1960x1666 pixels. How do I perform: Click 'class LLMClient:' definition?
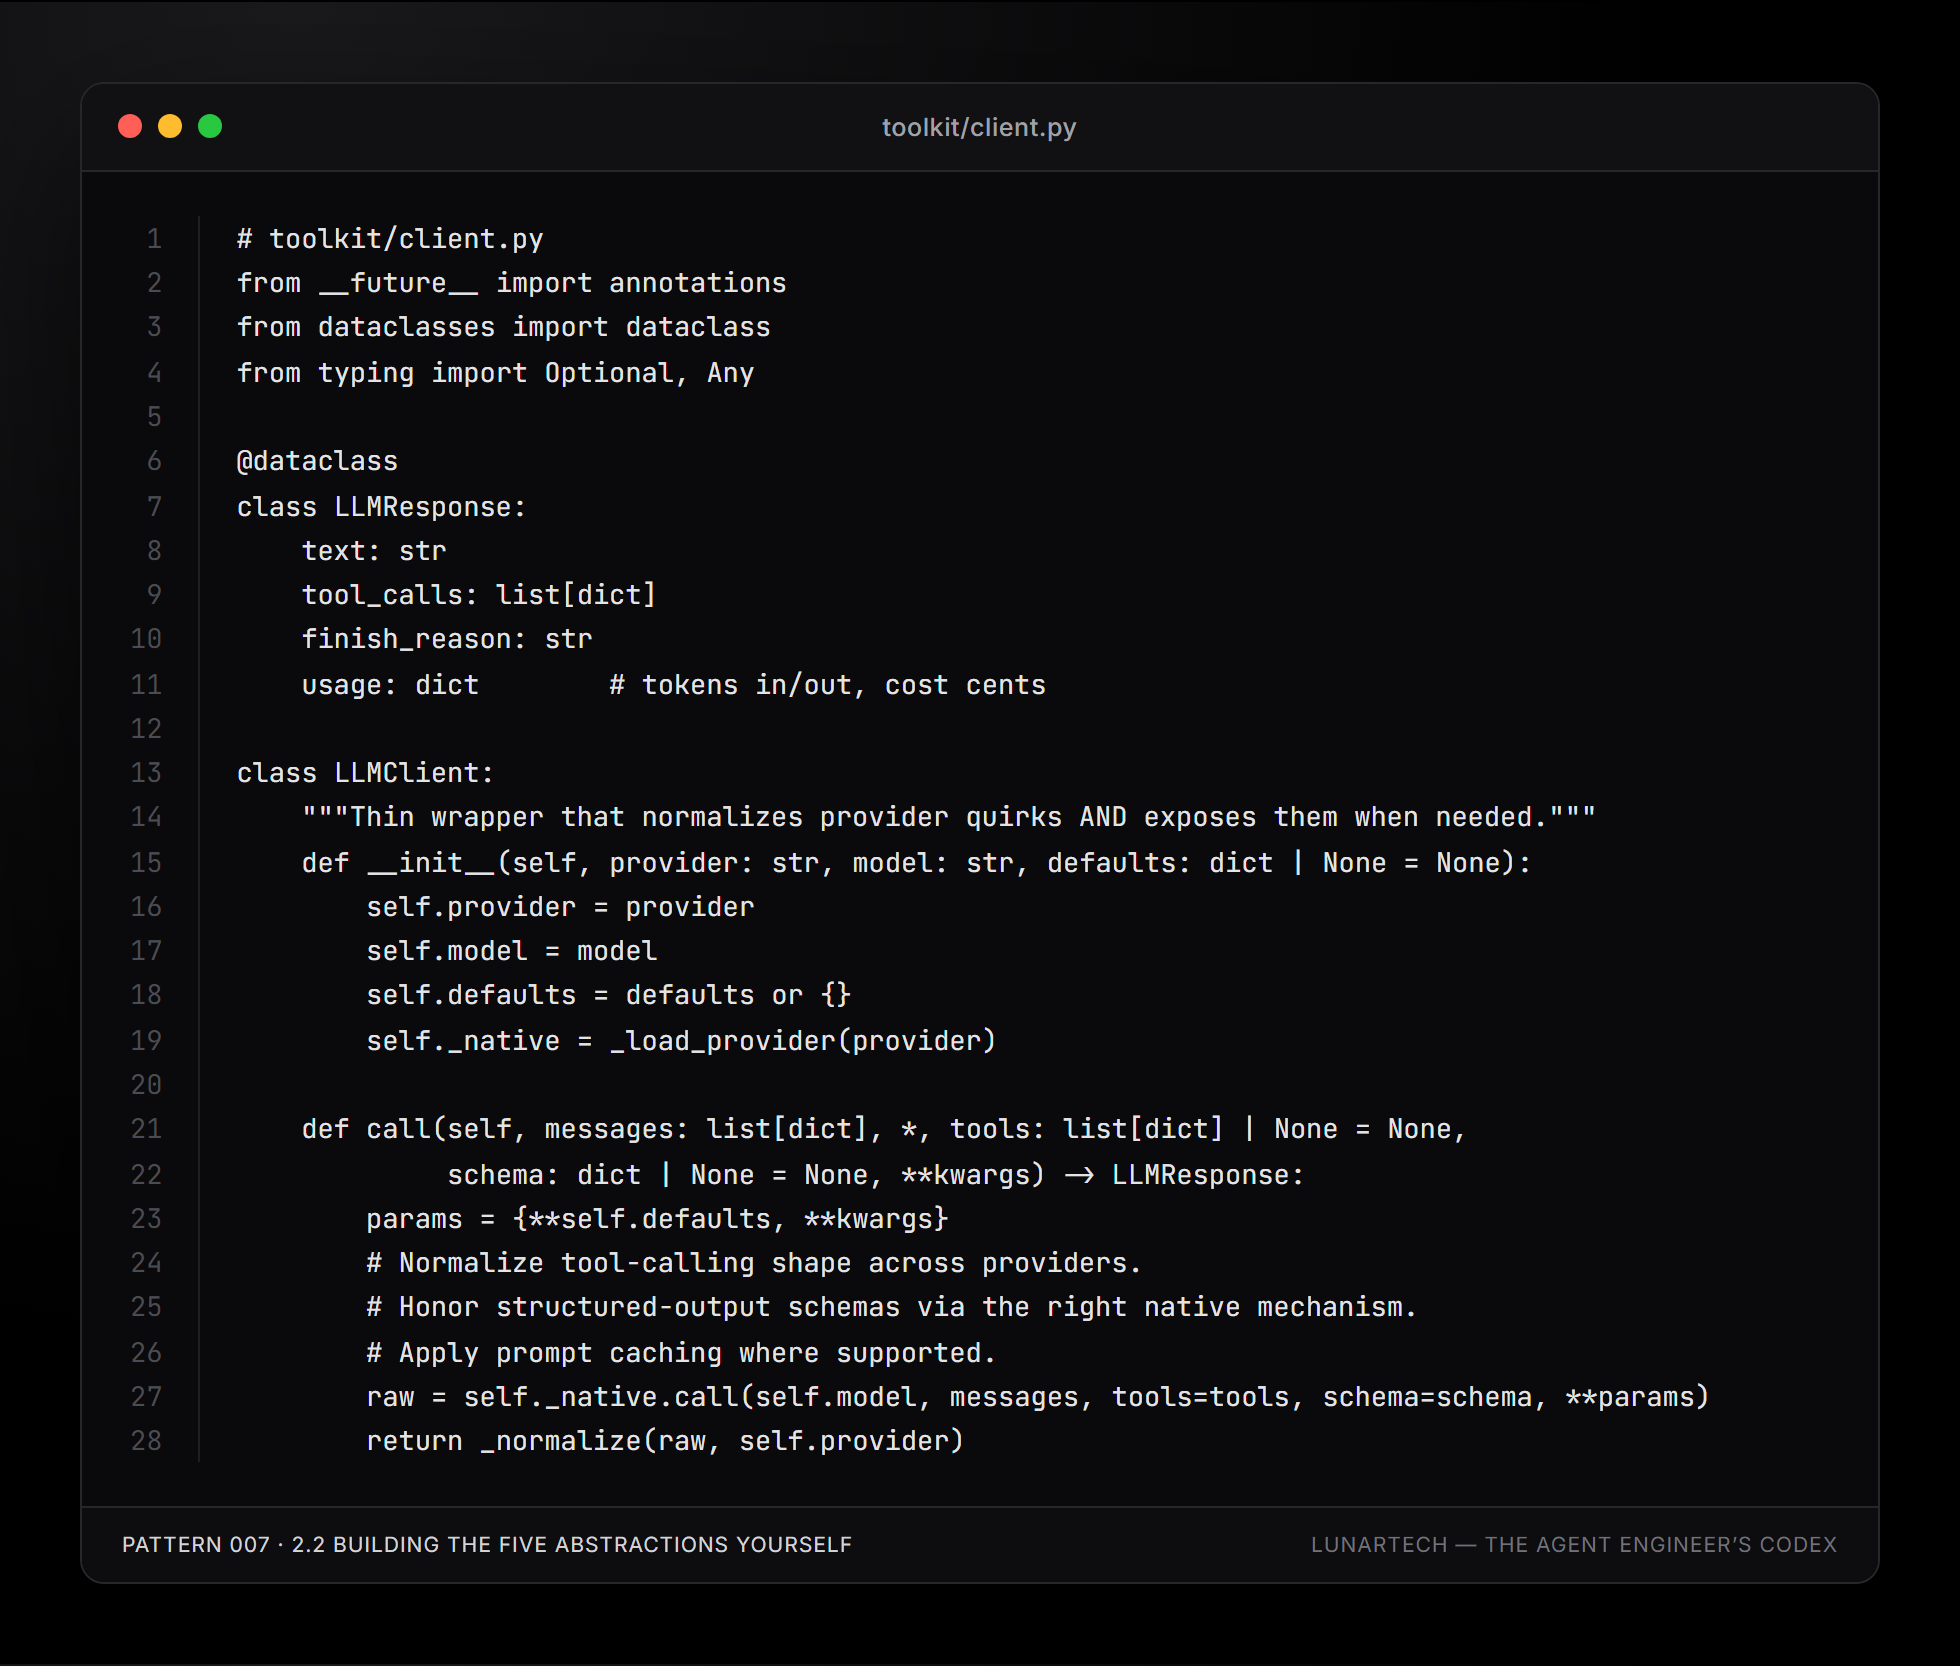point(365,773)
